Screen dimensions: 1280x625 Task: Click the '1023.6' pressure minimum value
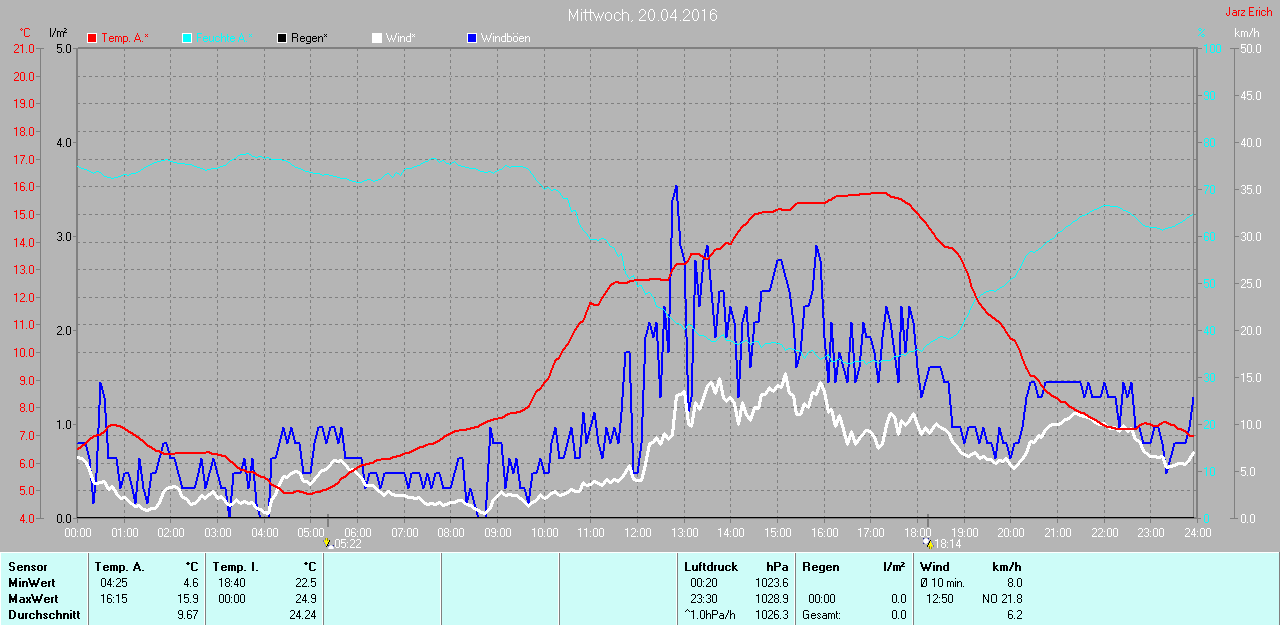click(x=771, y=583)
